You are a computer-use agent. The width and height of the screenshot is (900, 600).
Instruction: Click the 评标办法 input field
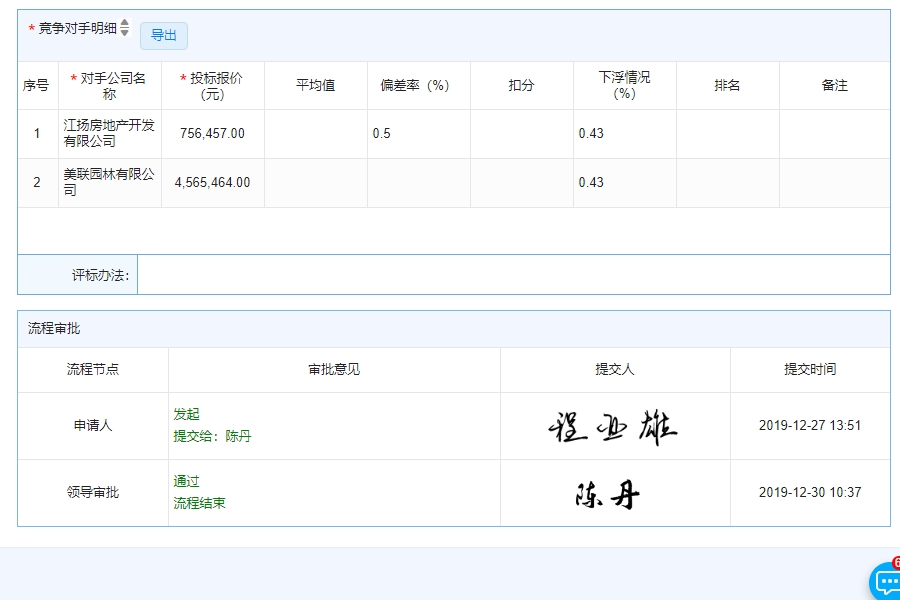[x=514, y=275]
